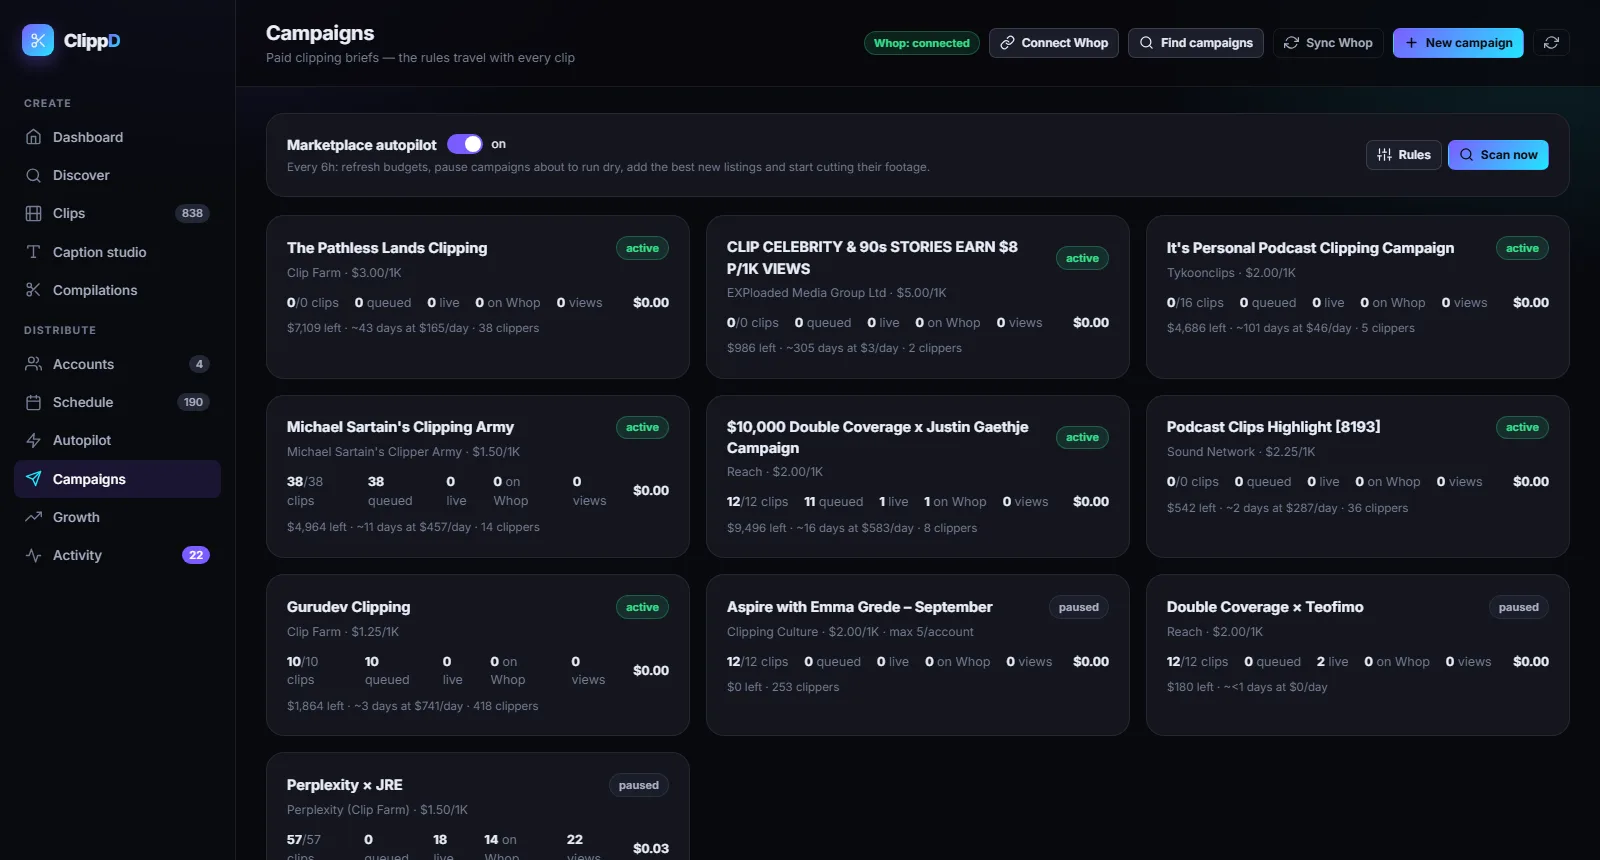
Task: Click the Whop: connected status badge
Action: click(x=922, y=43)
